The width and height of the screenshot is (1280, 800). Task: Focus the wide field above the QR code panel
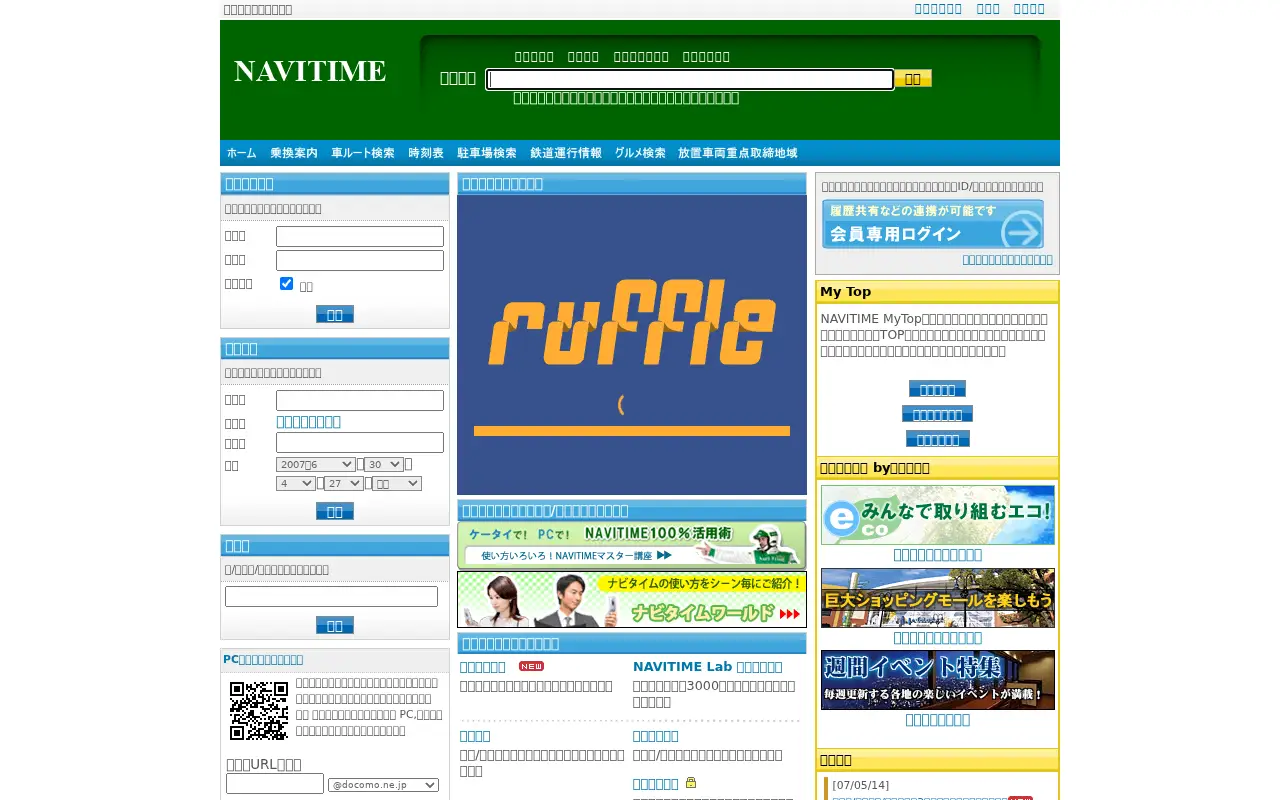[x=331, y=597]
